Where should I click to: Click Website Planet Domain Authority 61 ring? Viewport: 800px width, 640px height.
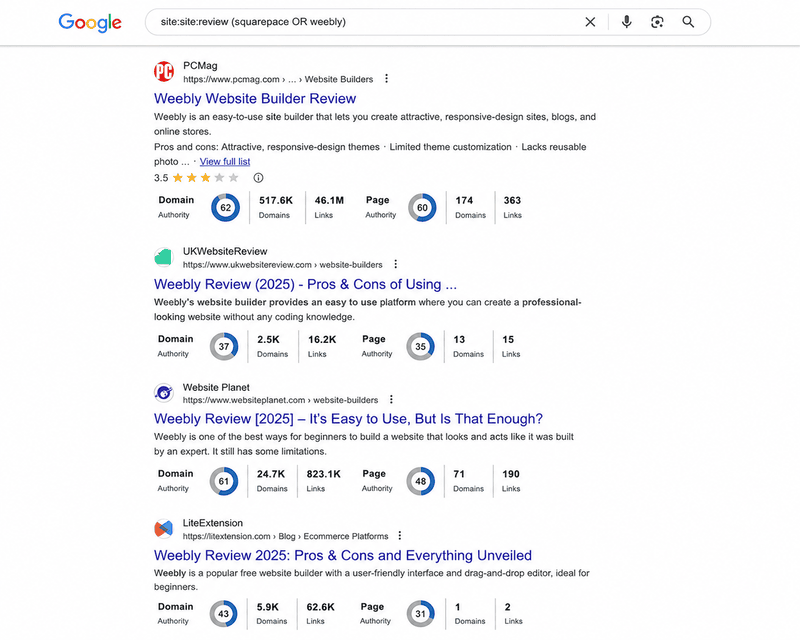pyautogui.click(x=224, y=481)
